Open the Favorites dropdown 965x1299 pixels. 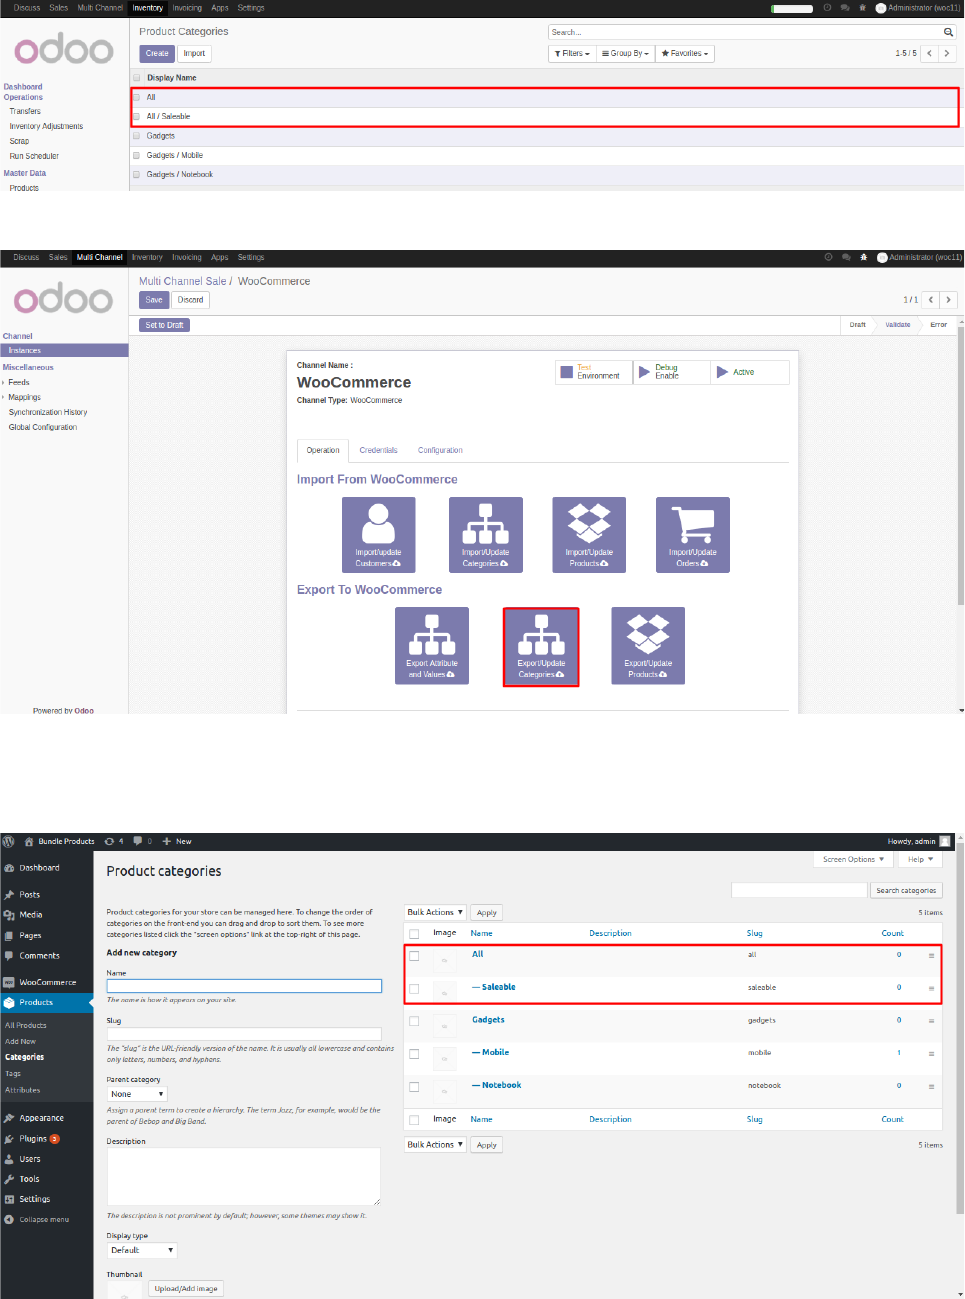point(685,53)
